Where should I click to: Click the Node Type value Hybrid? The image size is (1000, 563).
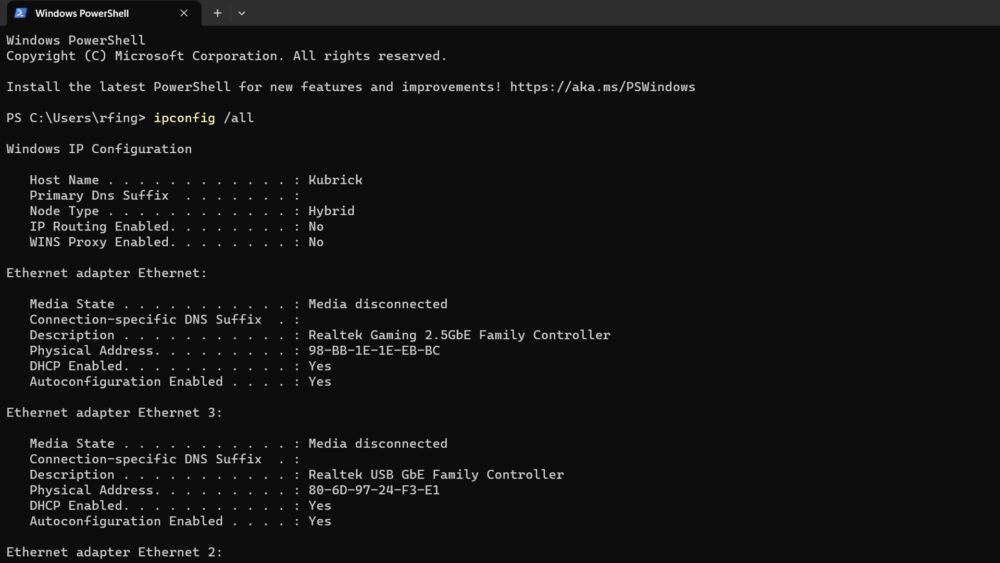(331, 211)
